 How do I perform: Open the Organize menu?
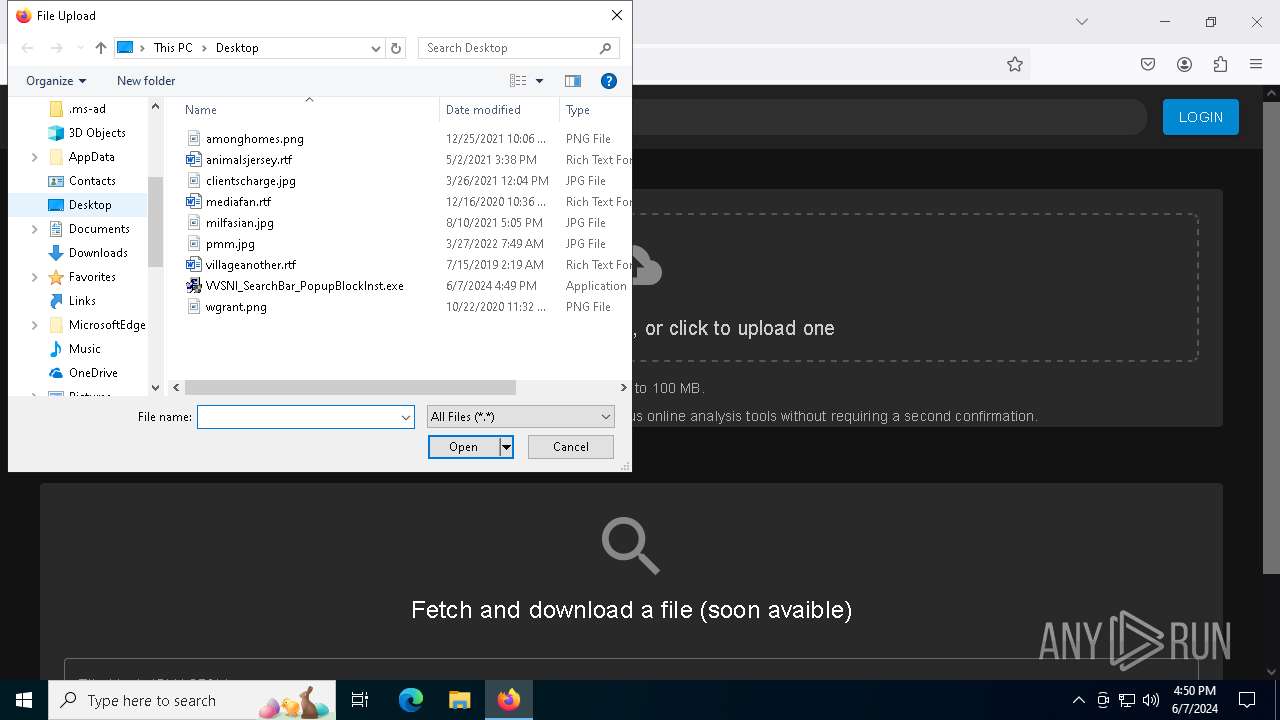(x=56, y=81)
